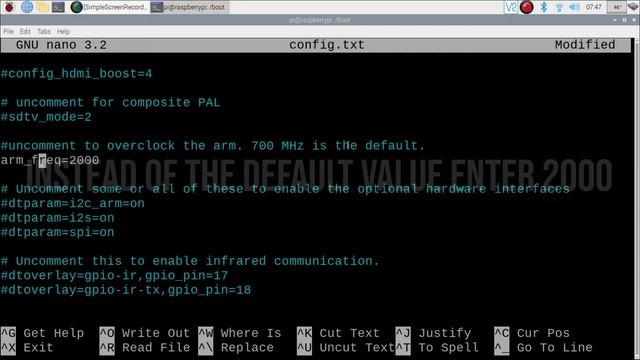The width and height of the screenshot is (640, 360).
Task: Open the VNC server tray icon
Action: (511, 7)
